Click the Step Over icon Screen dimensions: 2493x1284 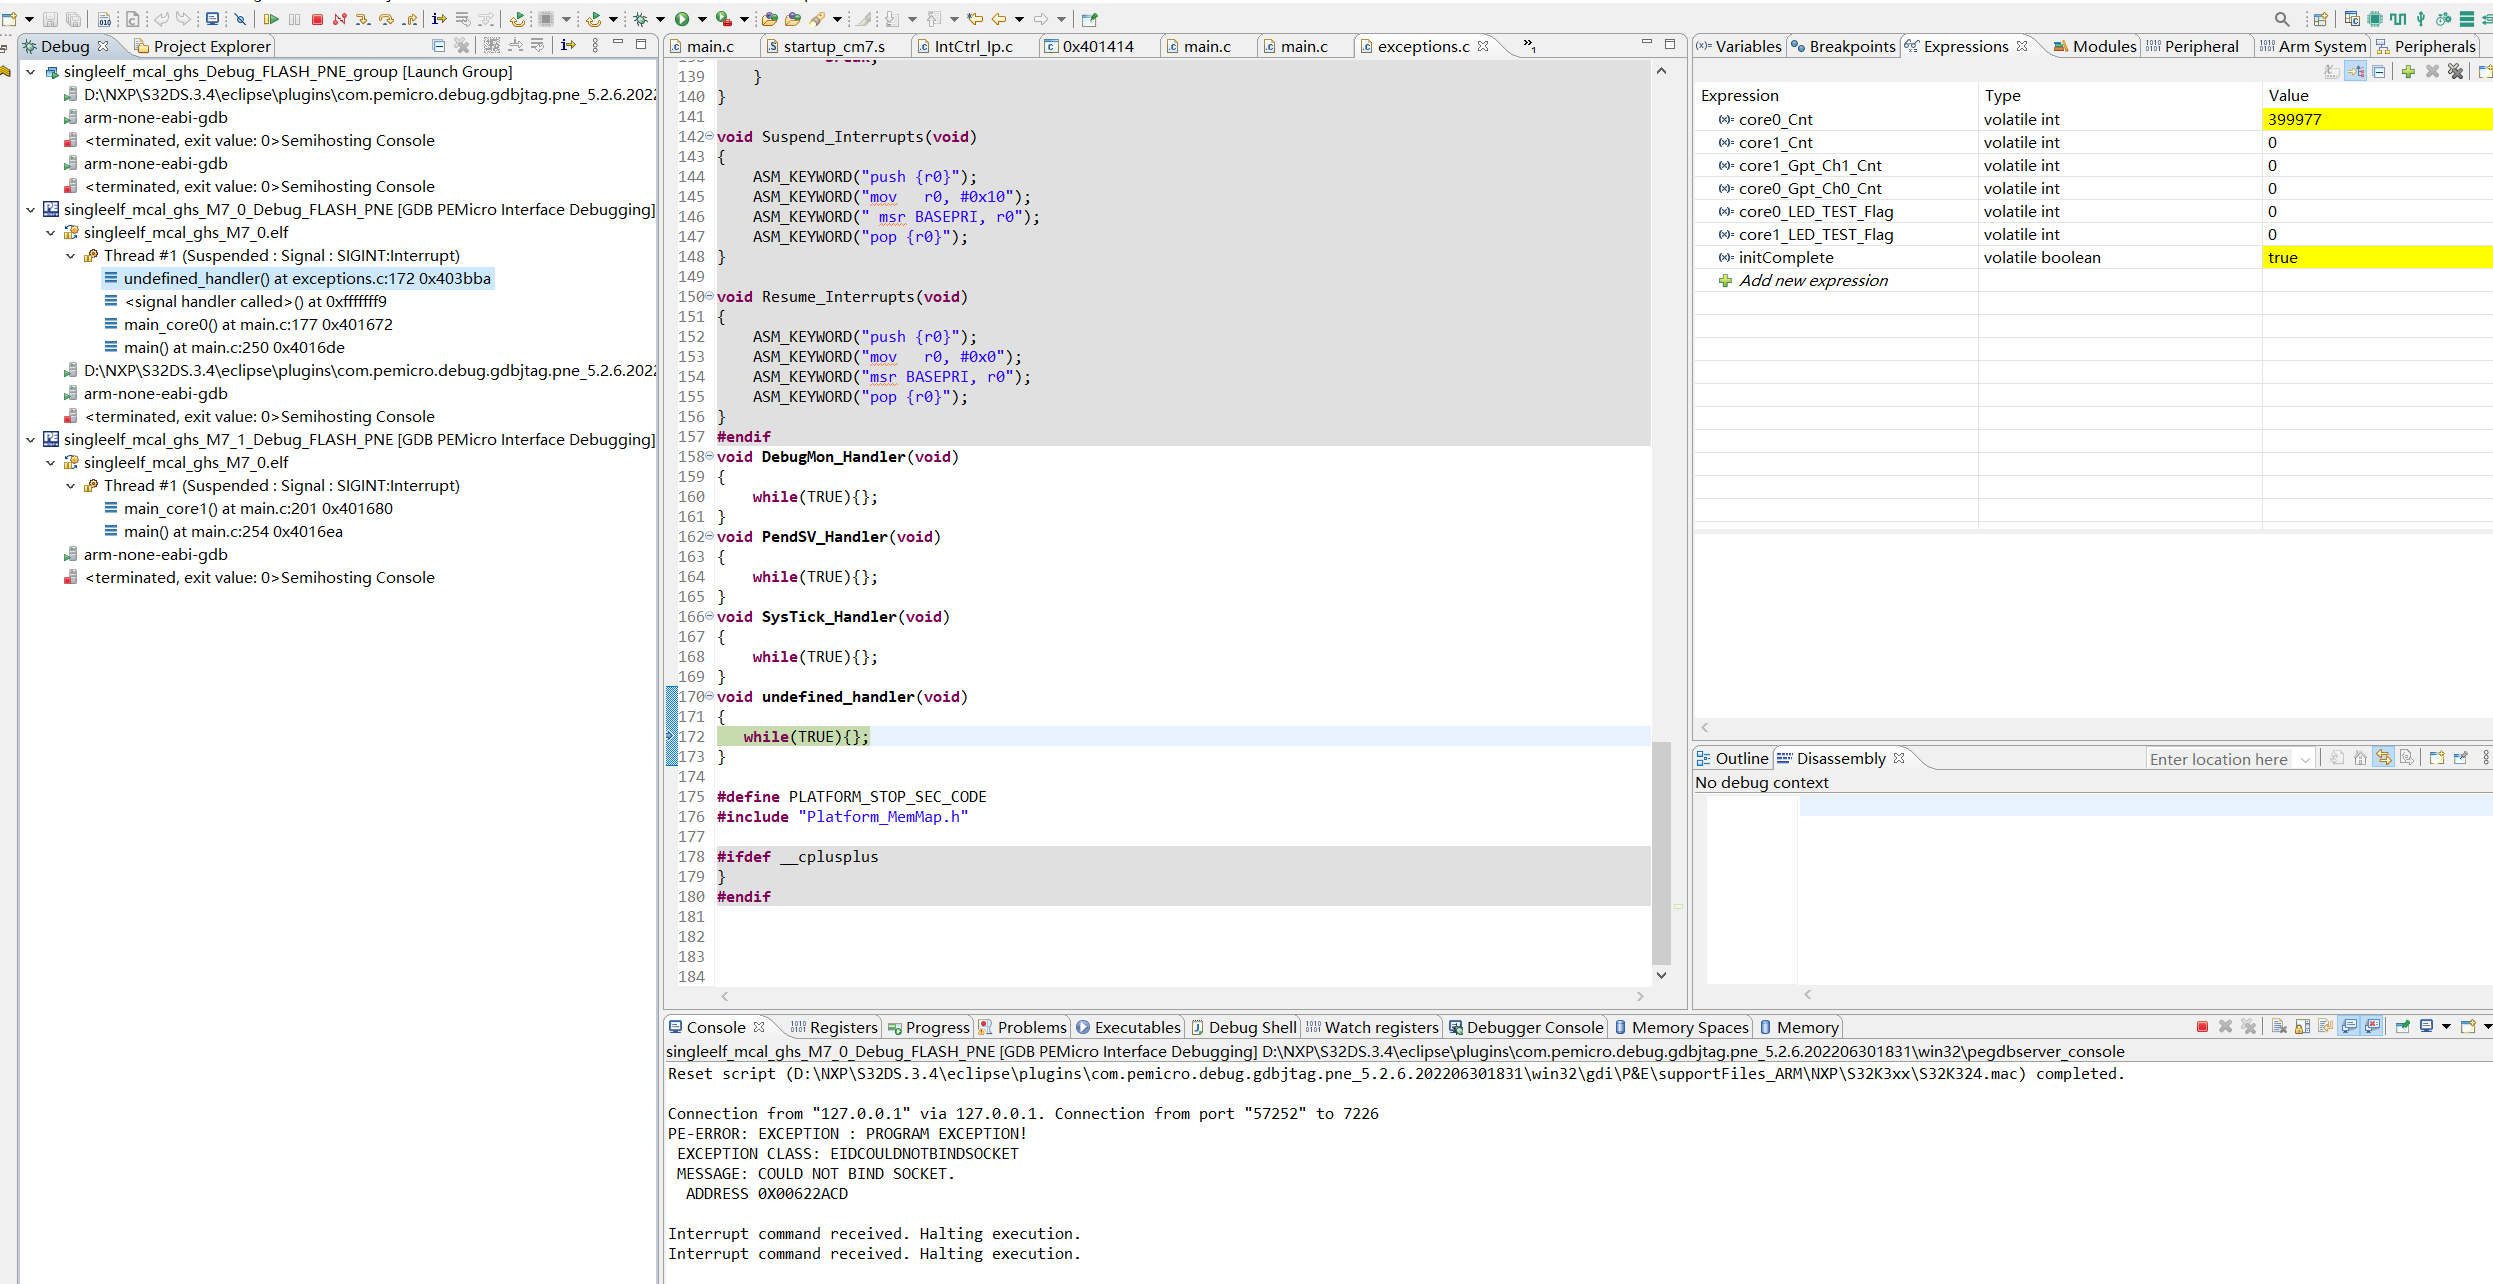386,19
